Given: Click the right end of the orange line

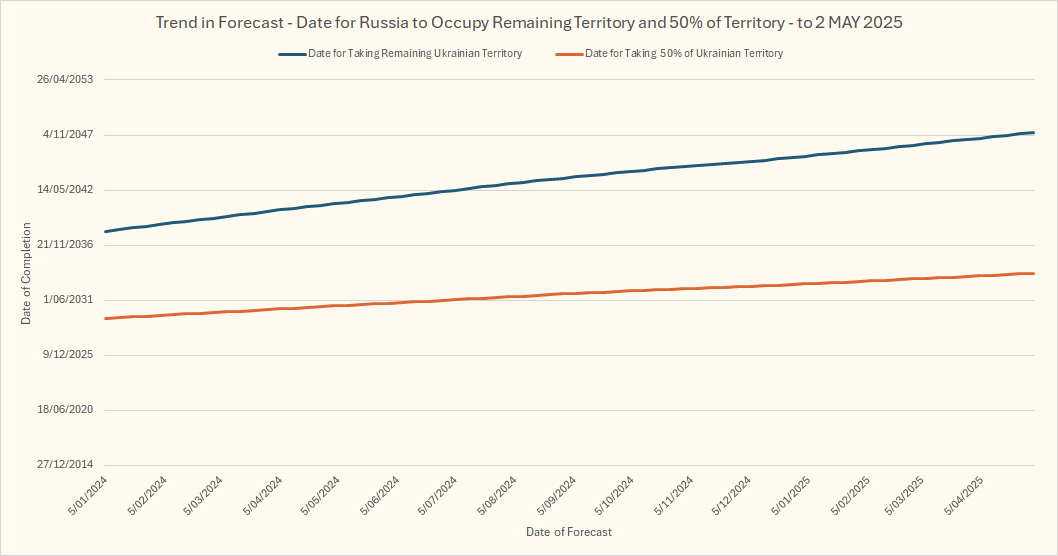Looking at the screenshot, I should coord(1033,273).
